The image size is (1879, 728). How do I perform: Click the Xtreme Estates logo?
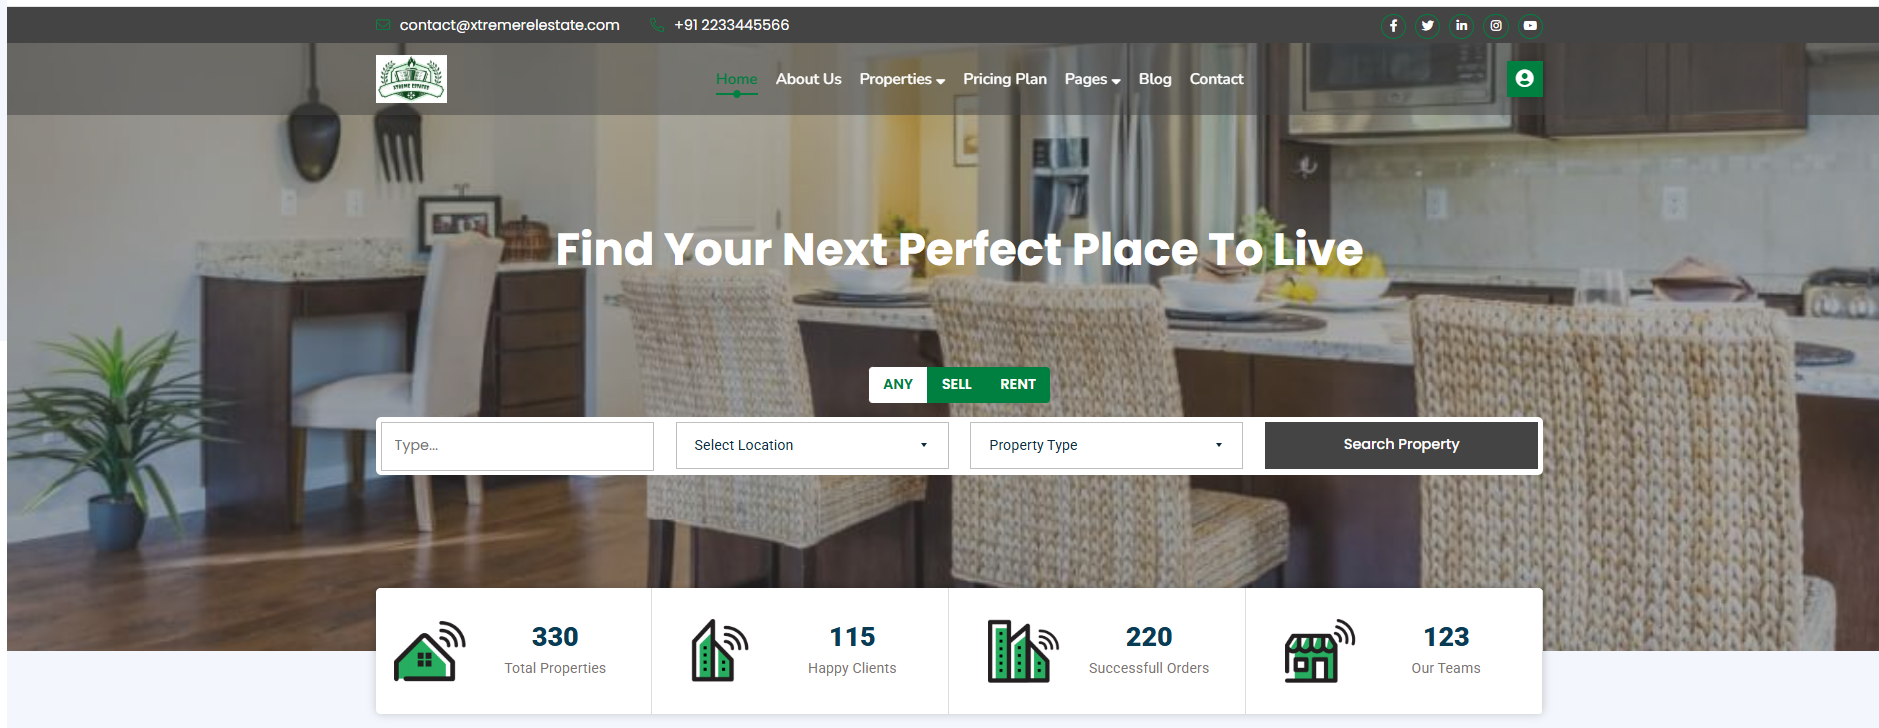[x=411, y=79]
